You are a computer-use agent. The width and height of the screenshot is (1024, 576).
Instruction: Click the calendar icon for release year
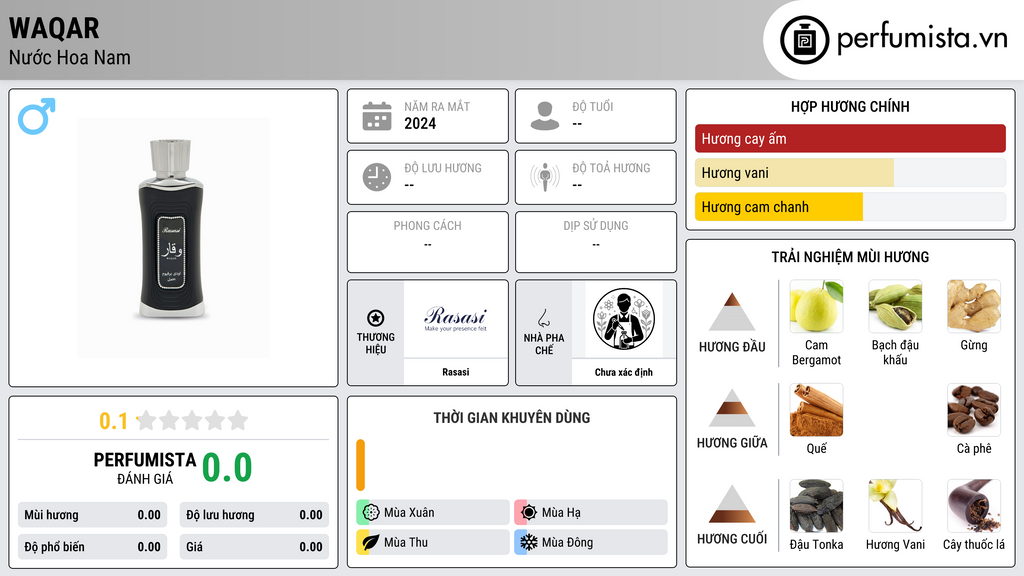click(377, 116)
